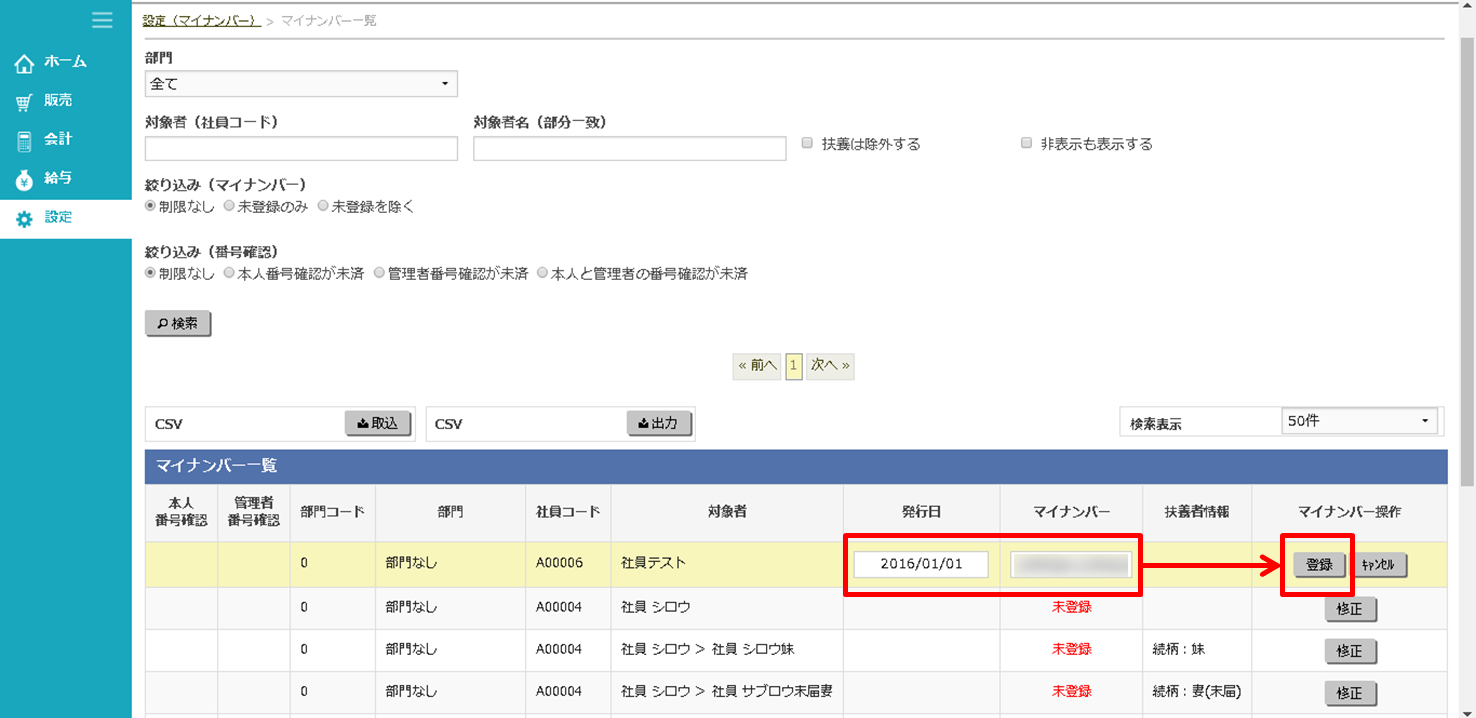Select 本人番号確認が未済 radio option
1476x718 pixels.
229,272
